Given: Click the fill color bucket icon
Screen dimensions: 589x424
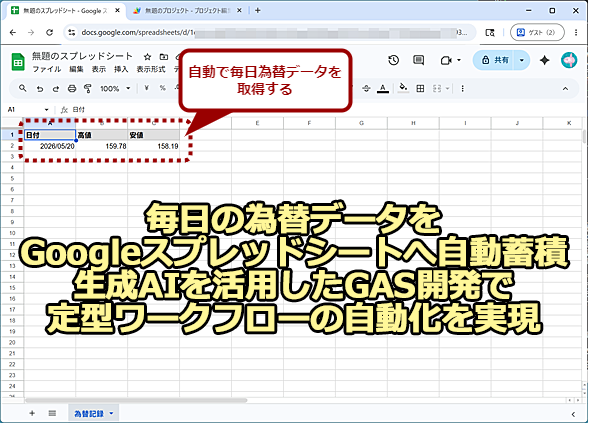Looking at the screenshot, I should [403, 88].
